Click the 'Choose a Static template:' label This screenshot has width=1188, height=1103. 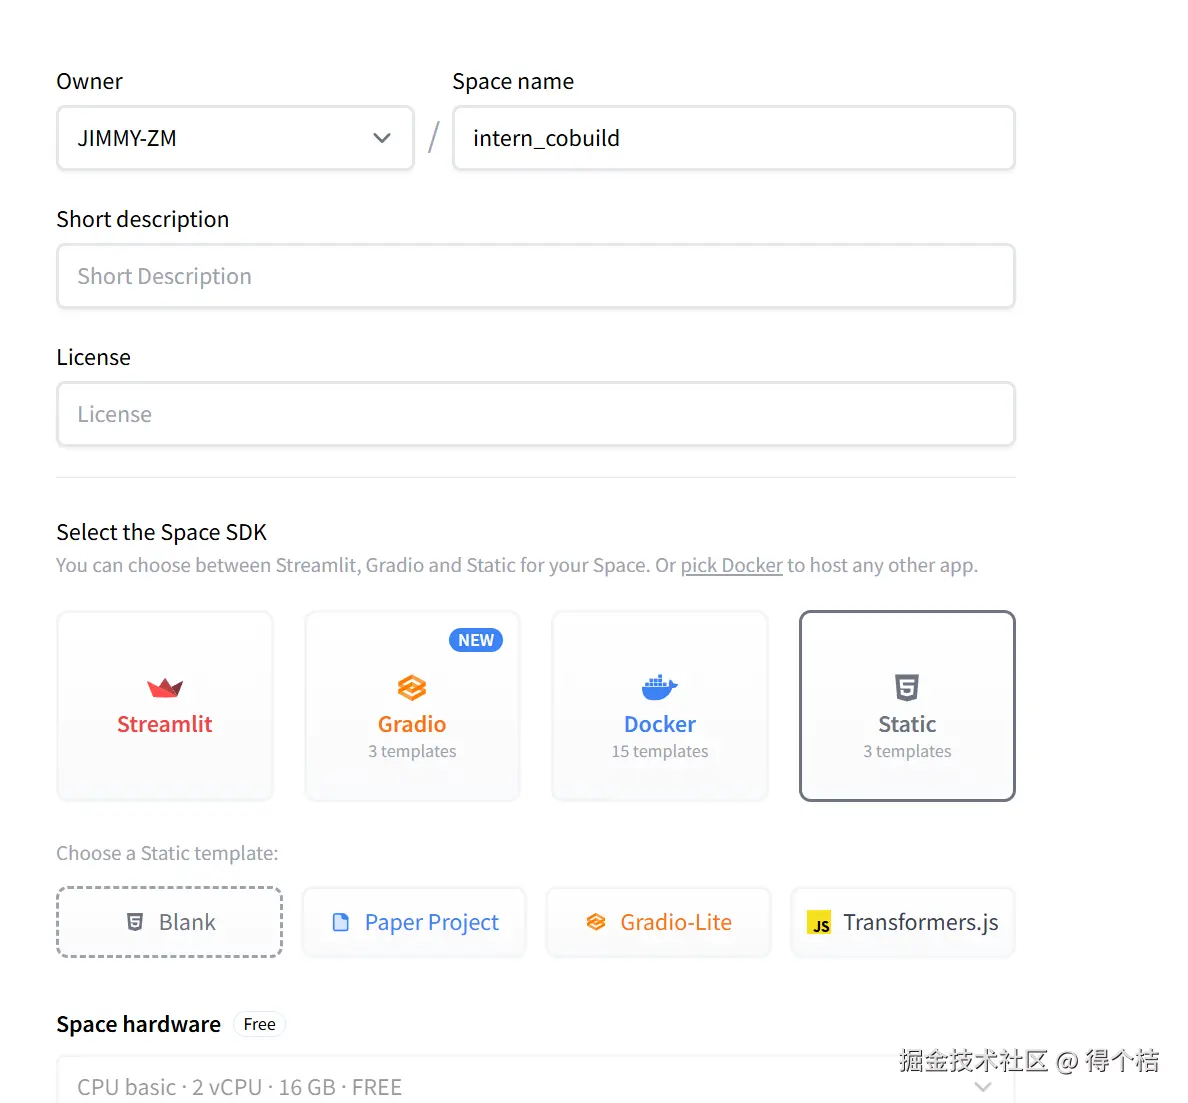[167, 853]
